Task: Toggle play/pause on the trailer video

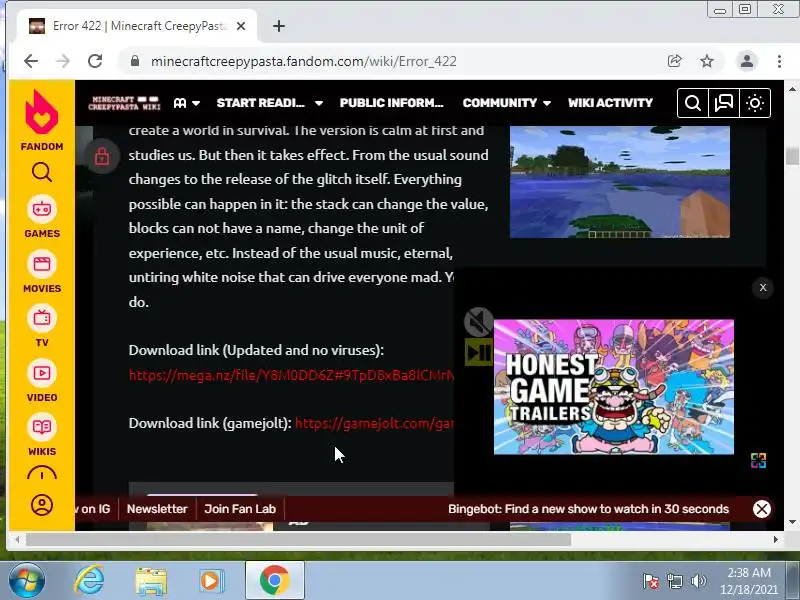Action: [x=479, y=353]
